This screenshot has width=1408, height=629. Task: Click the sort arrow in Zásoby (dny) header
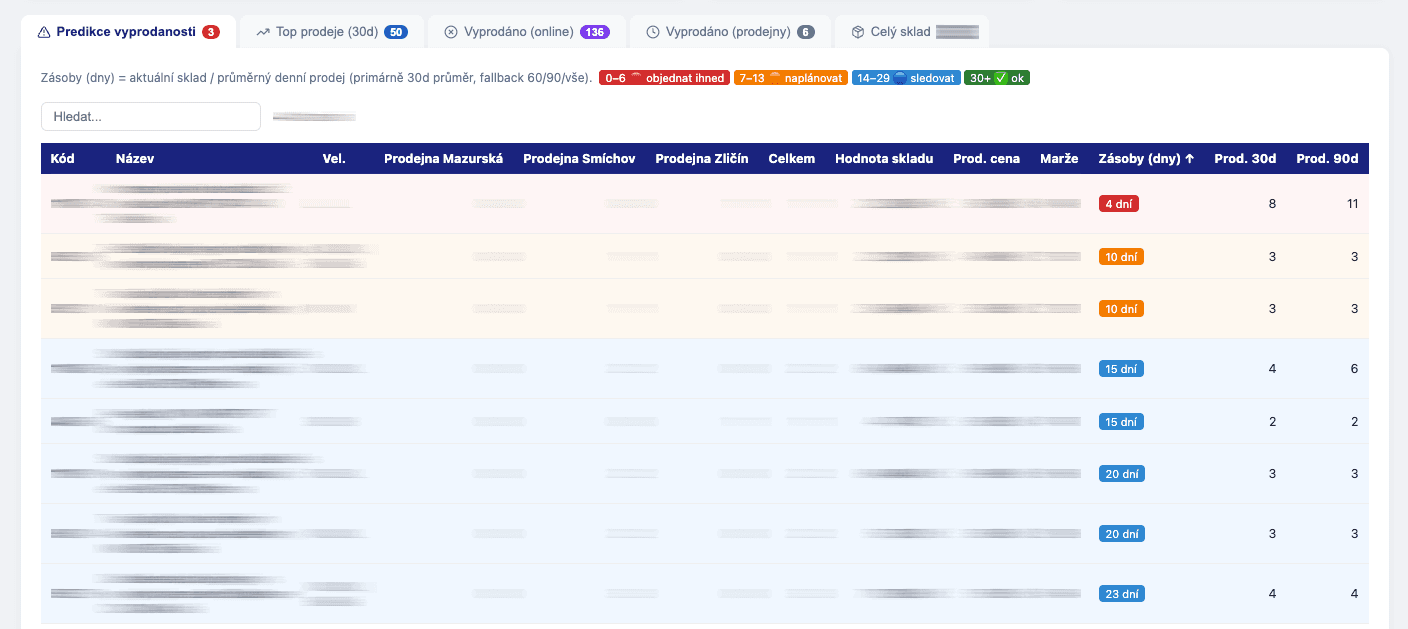[x=1189, y=159]
